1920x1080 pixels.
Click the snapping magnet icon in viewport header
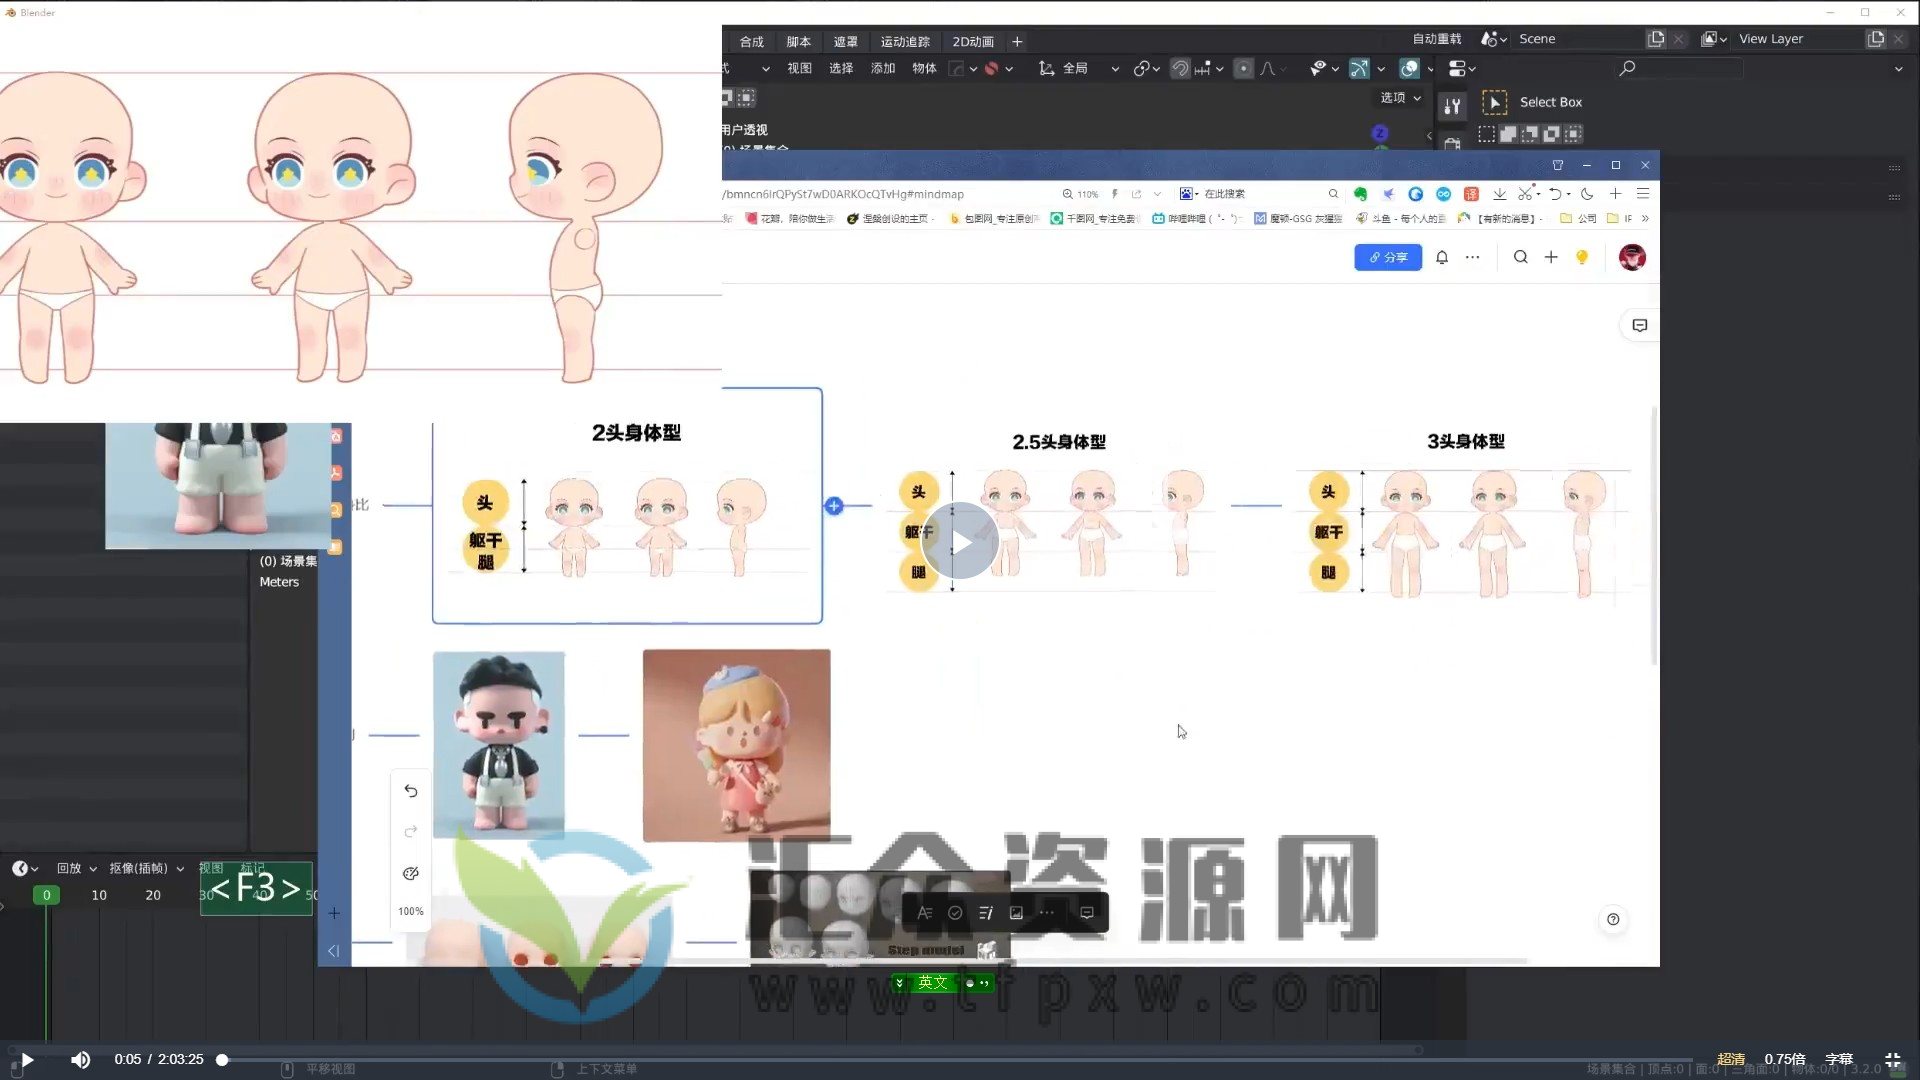click(x=1181, y=68)
